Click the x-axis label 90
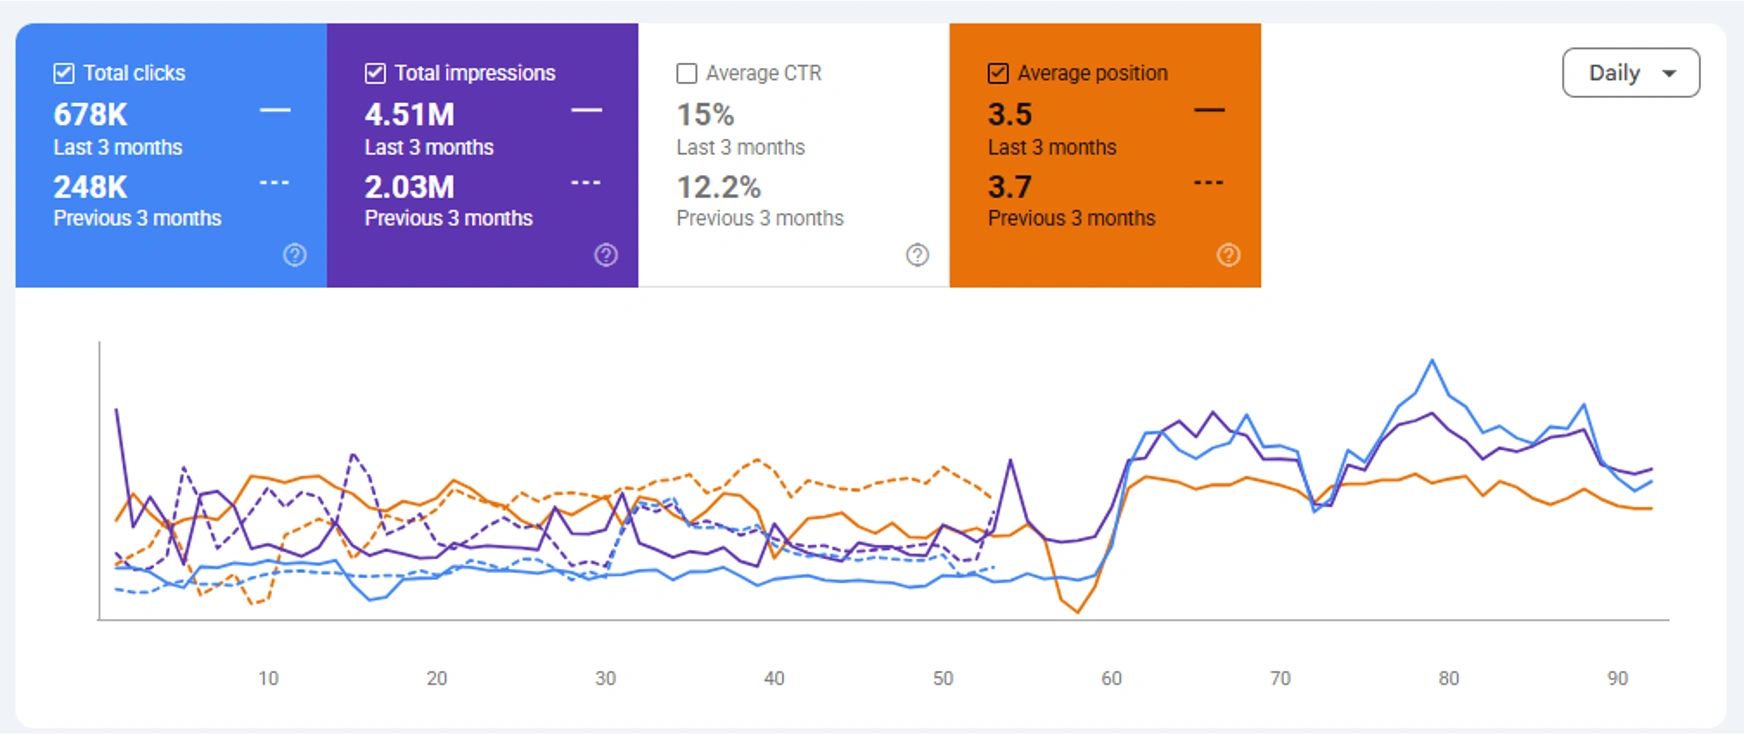This screenshot has height=734, width=1744. pyautogui.click(x=1618, y=678)
